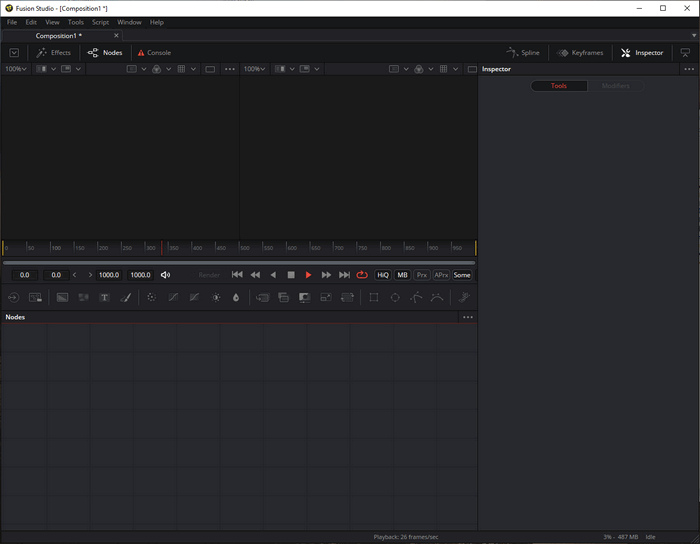Click the Stop playback button
This screenshot has width=700, height=544.
(x=291, y=275)
